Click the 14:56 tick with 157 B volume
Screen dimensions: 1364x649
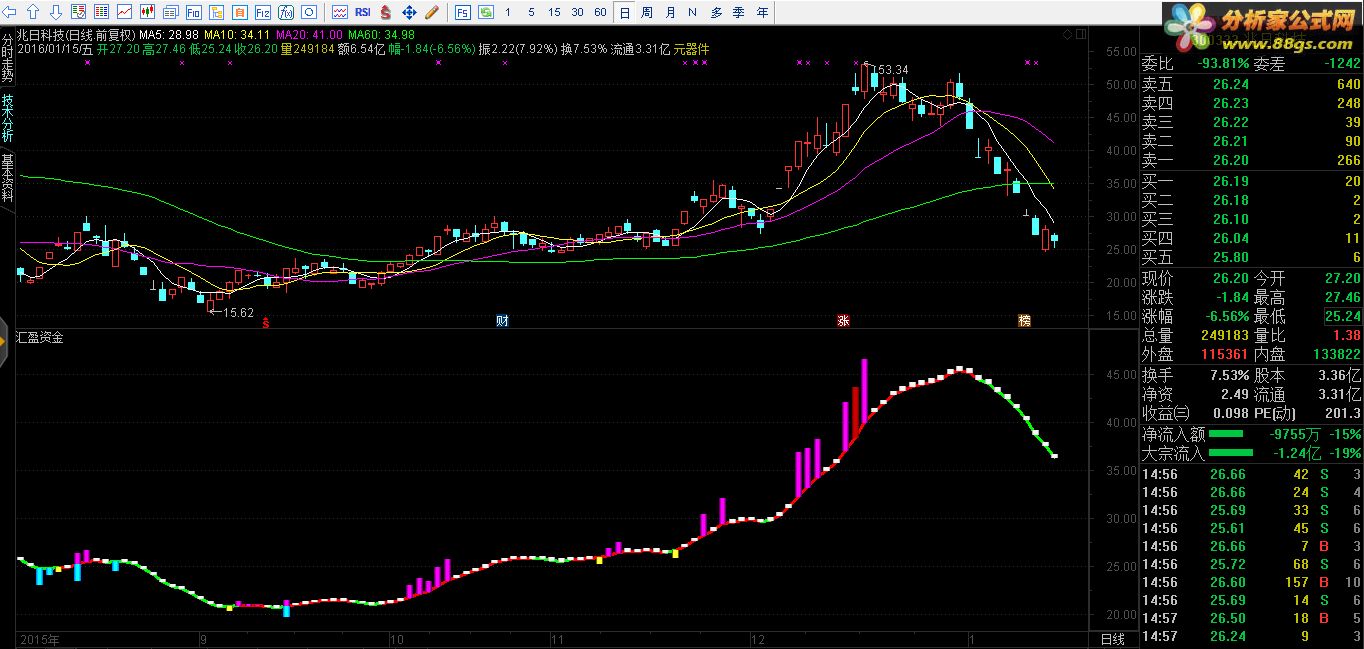(x=1251, y=582)
